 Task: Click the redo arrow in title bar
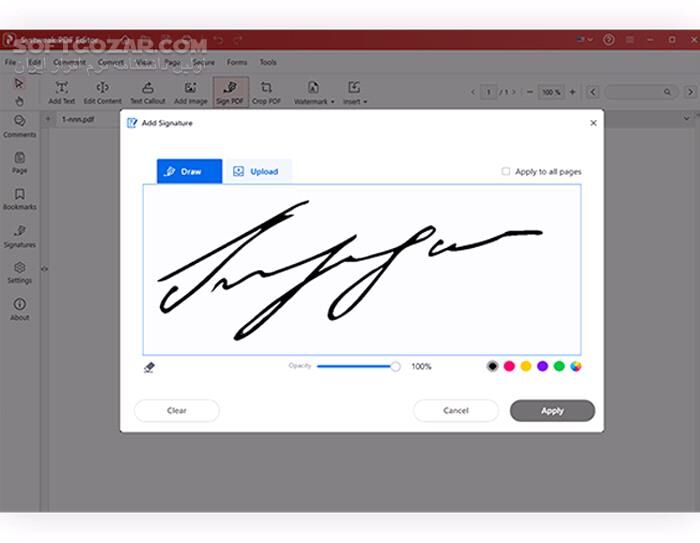click(238, 40)
